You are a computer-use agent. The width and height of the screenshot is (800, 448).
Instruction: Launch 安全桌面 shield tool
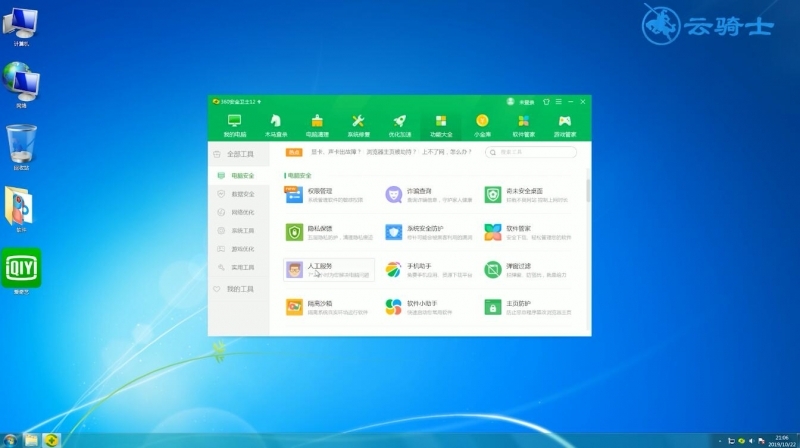528,195
